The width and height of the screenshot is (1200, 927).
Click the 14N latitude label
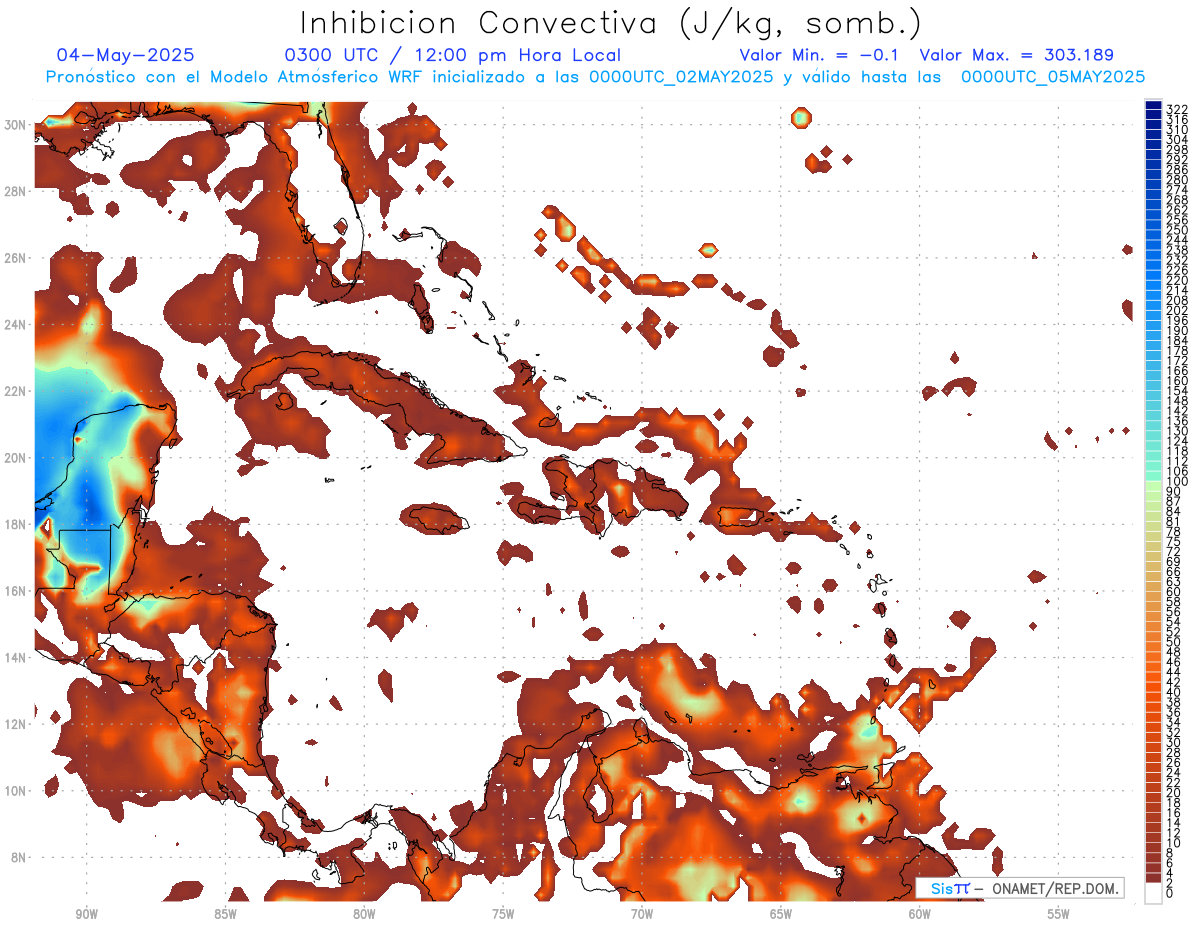(x=15, y=657)
